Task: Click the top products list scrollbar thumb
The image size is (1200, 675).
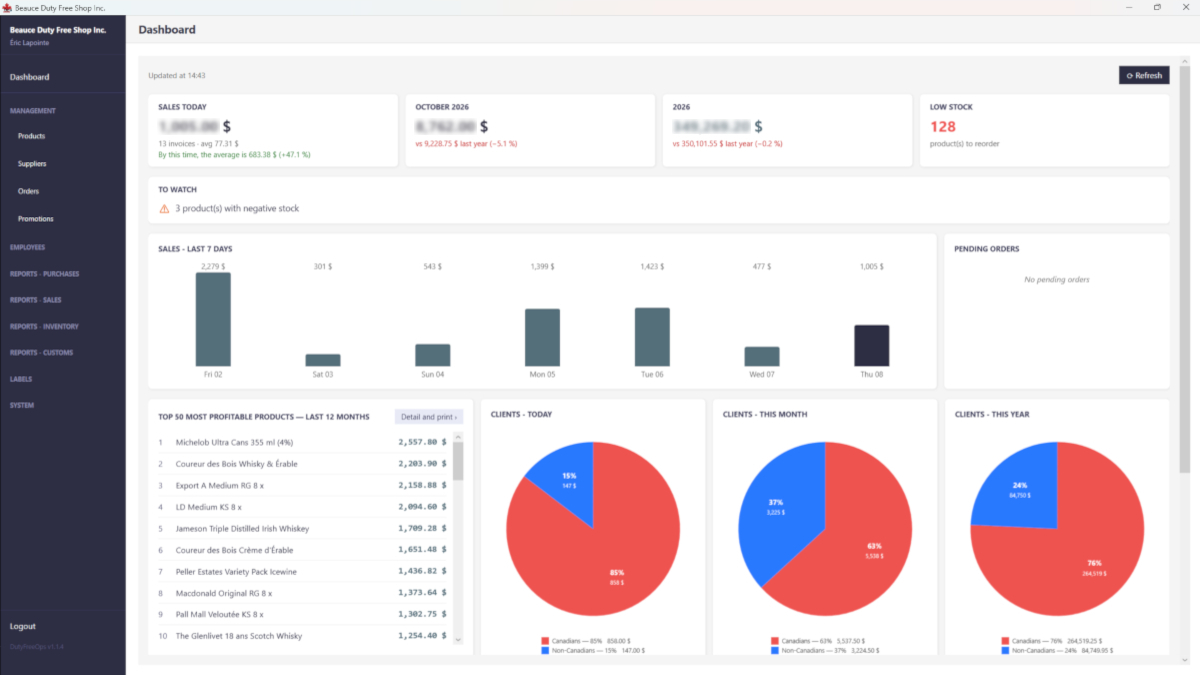Action: point(458,461)
